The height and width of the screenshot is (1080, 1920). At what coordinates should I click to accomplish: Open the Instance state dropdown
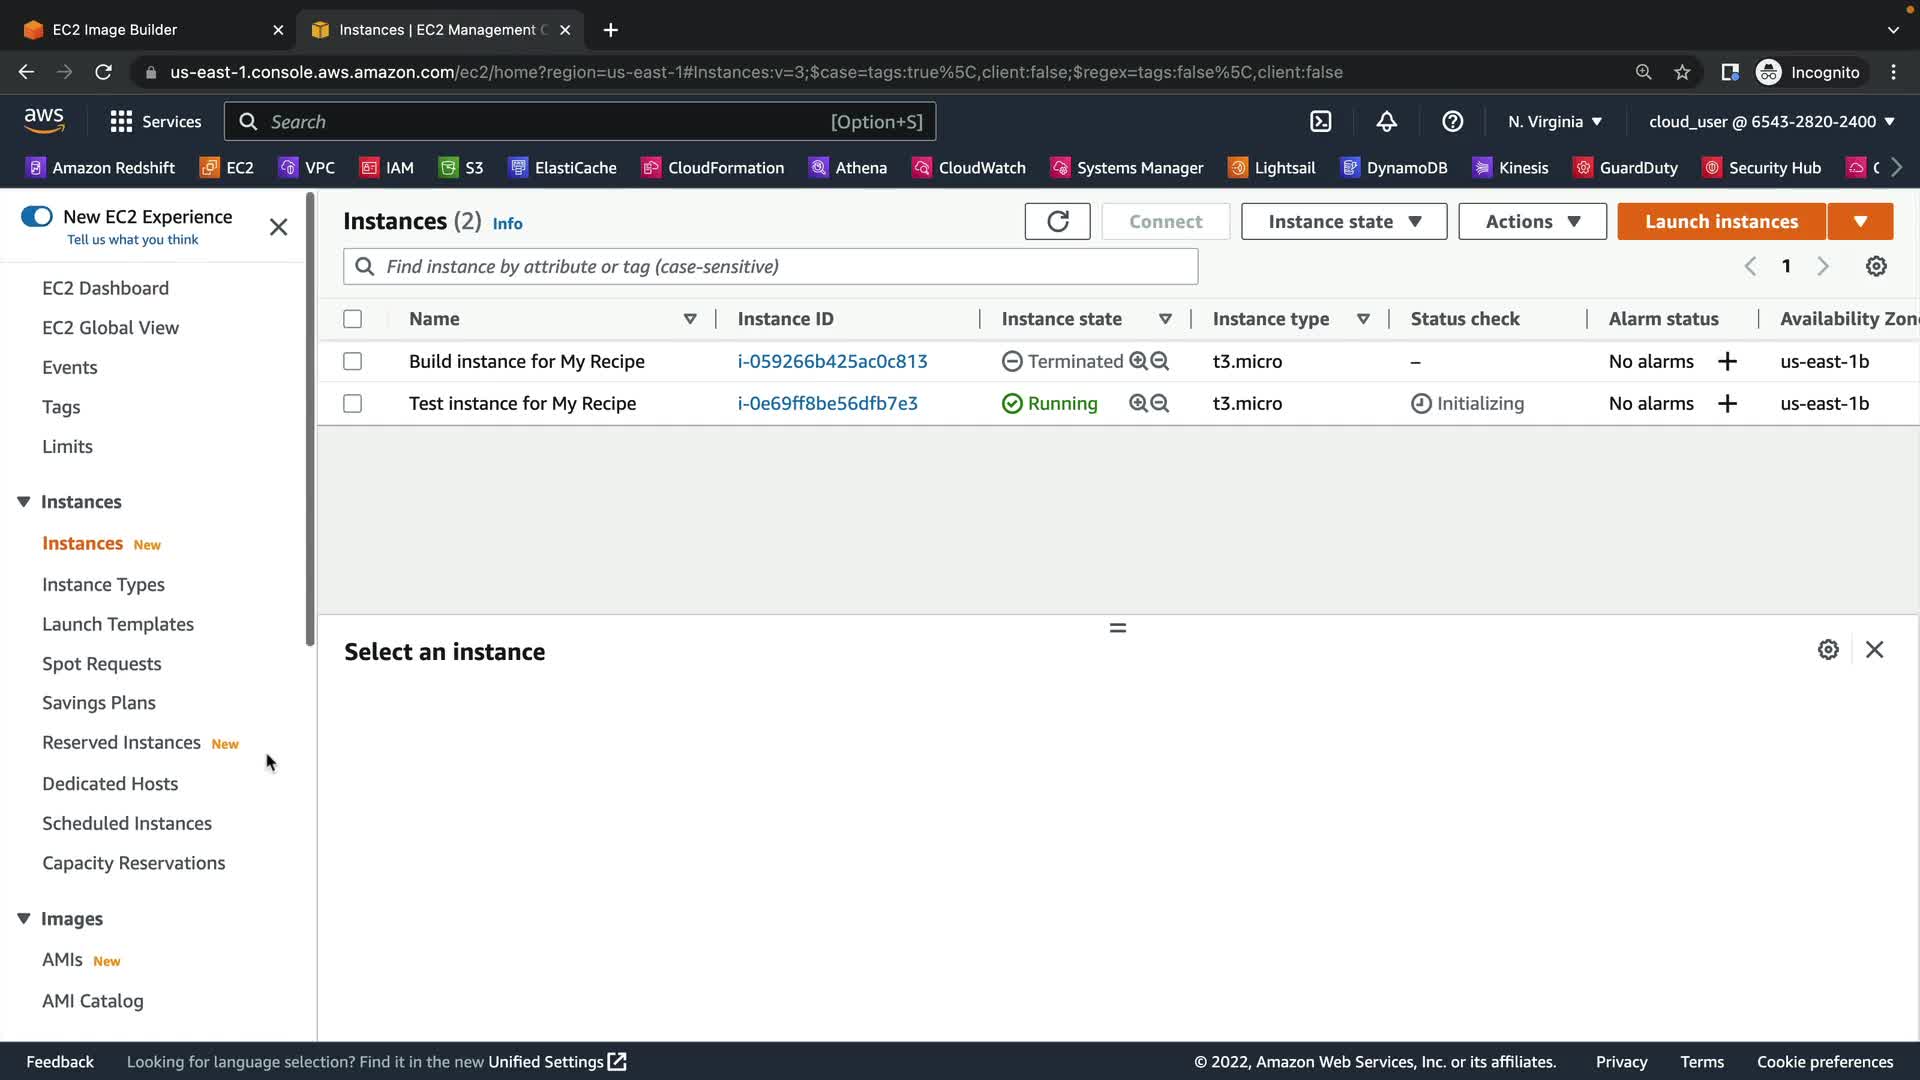1343,221
